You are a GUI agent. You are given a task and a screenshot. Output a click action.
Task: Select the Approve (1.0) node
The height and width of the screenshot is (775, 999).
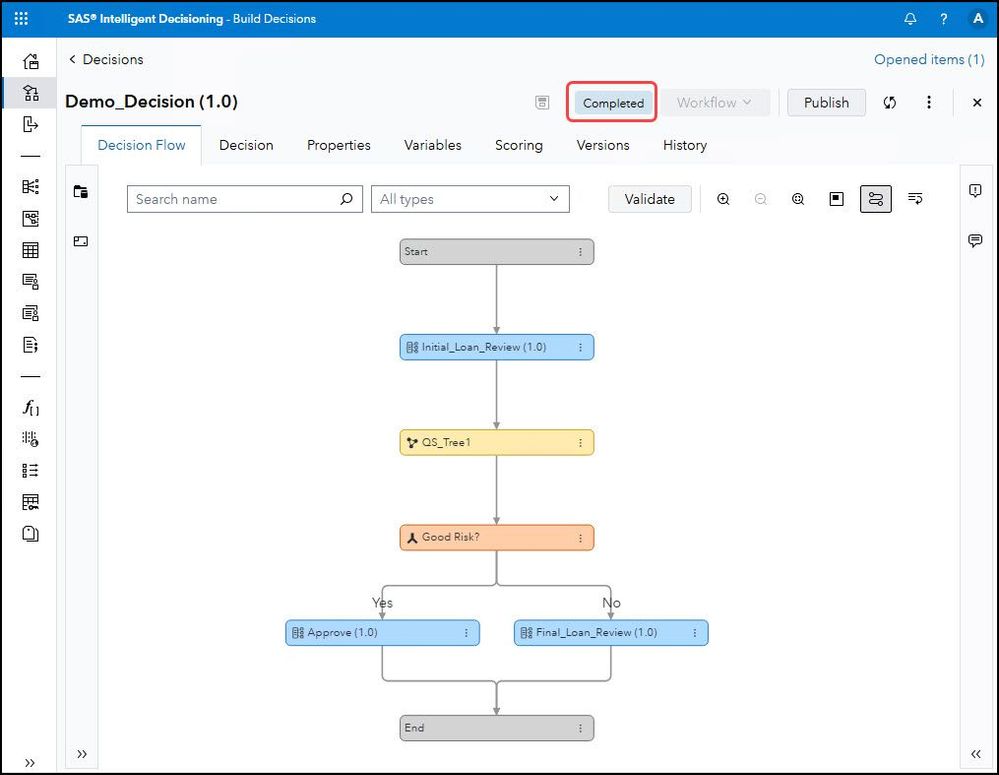382,633
